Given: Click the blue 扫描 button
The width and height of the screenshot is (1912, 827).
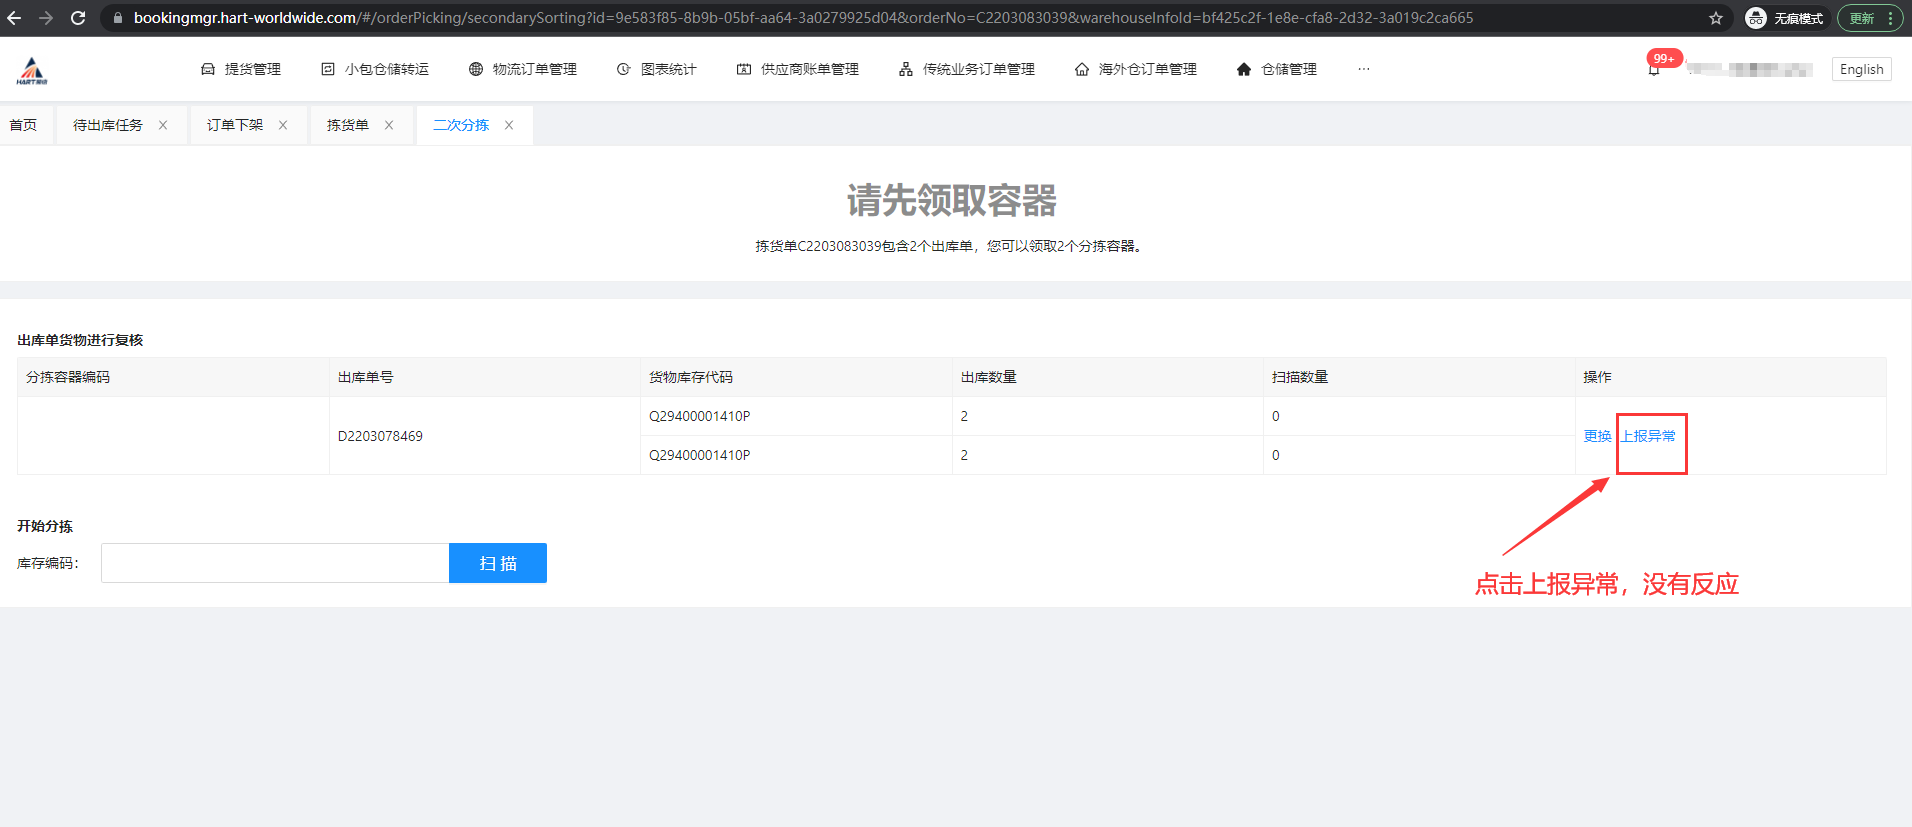Looking at the screenshot, I should pyautogui.click(x=497, y=563).
